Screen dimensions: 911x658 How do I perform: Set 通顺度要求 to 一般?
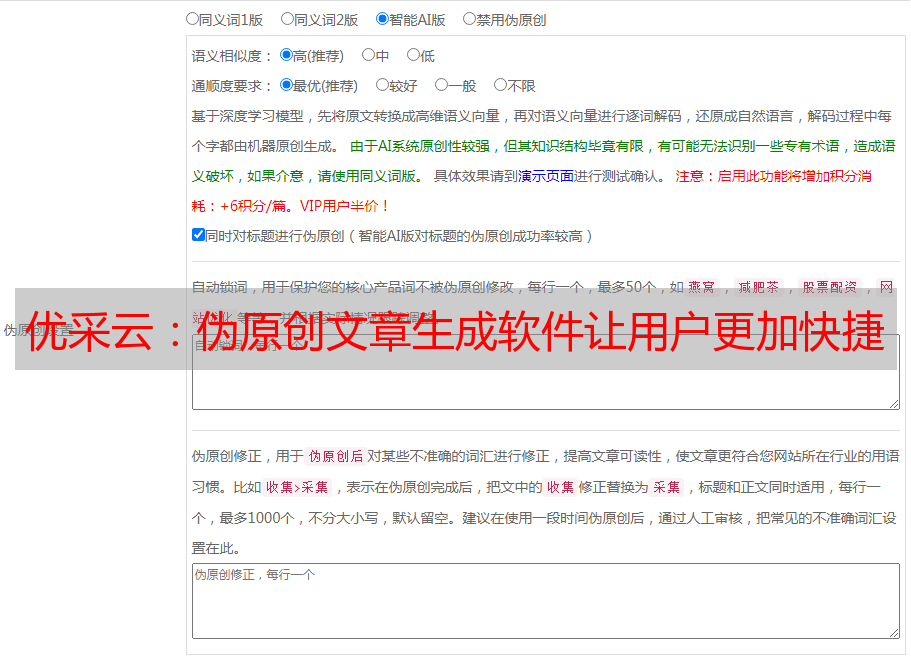point(442,85)
